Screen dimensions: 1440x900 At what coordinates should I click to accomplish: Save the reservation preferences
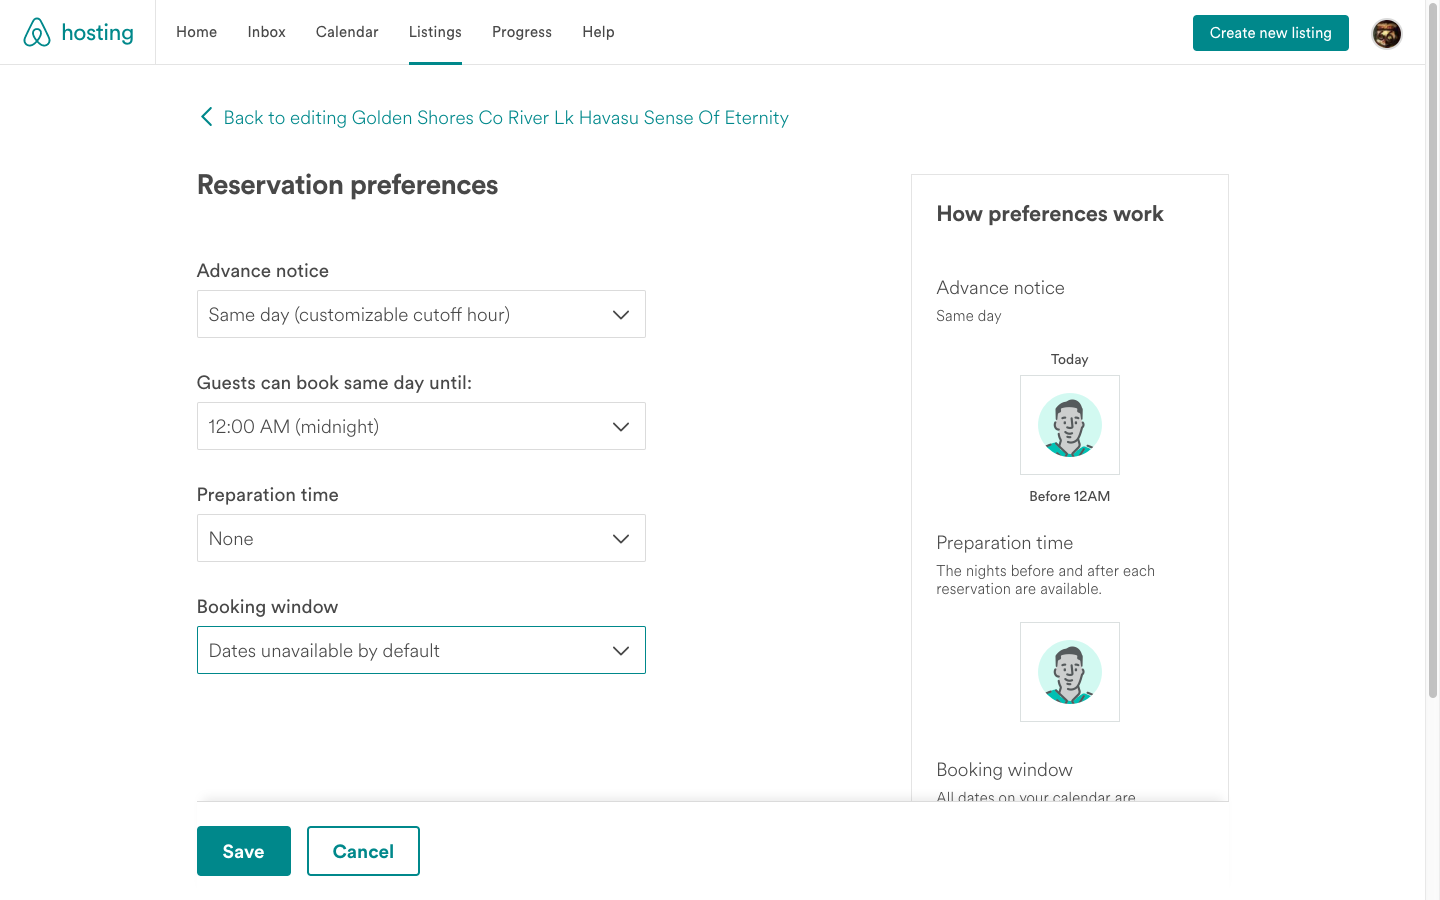pos(243,851)
